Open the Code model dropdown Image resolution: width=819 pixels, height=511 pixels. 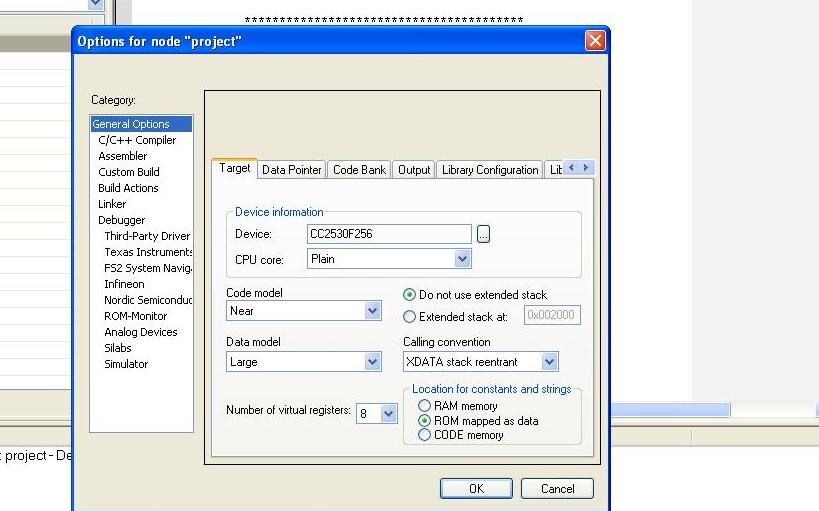(x=372, y=311)
